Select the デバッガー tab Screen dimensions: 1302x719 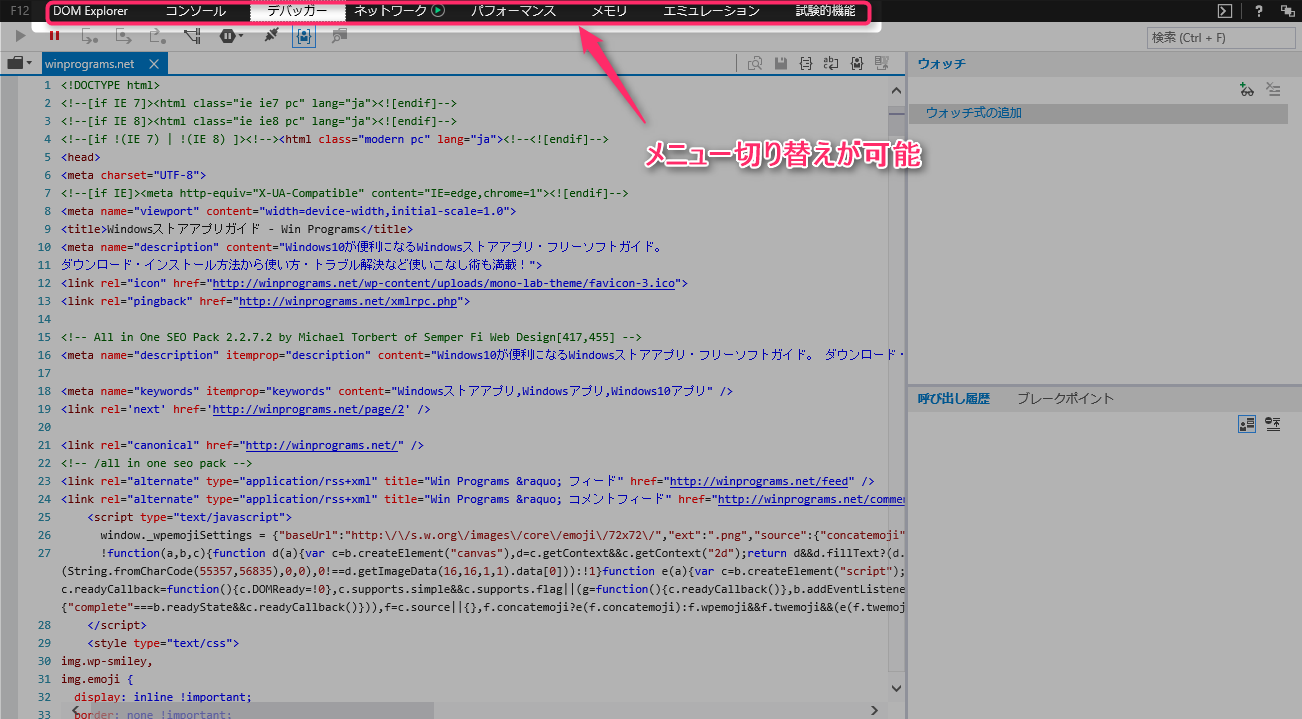[x=297, y=11]
